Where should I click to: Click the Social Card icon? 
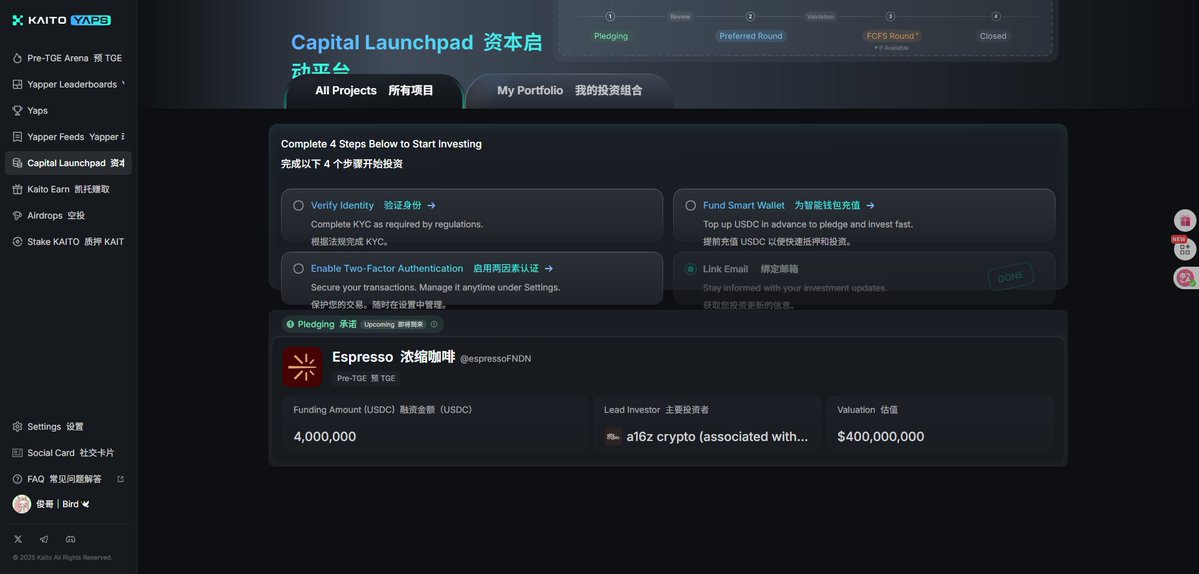[18, 452]
